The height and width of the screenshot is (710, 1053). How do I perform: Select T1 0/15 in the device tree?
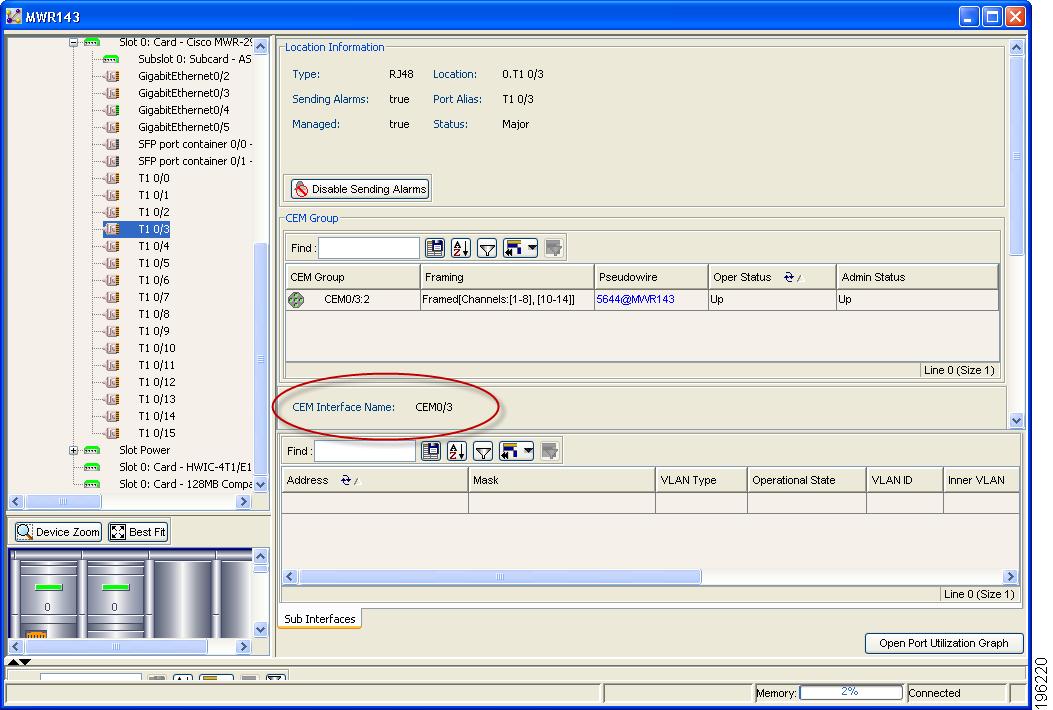[x=156, y=433]
